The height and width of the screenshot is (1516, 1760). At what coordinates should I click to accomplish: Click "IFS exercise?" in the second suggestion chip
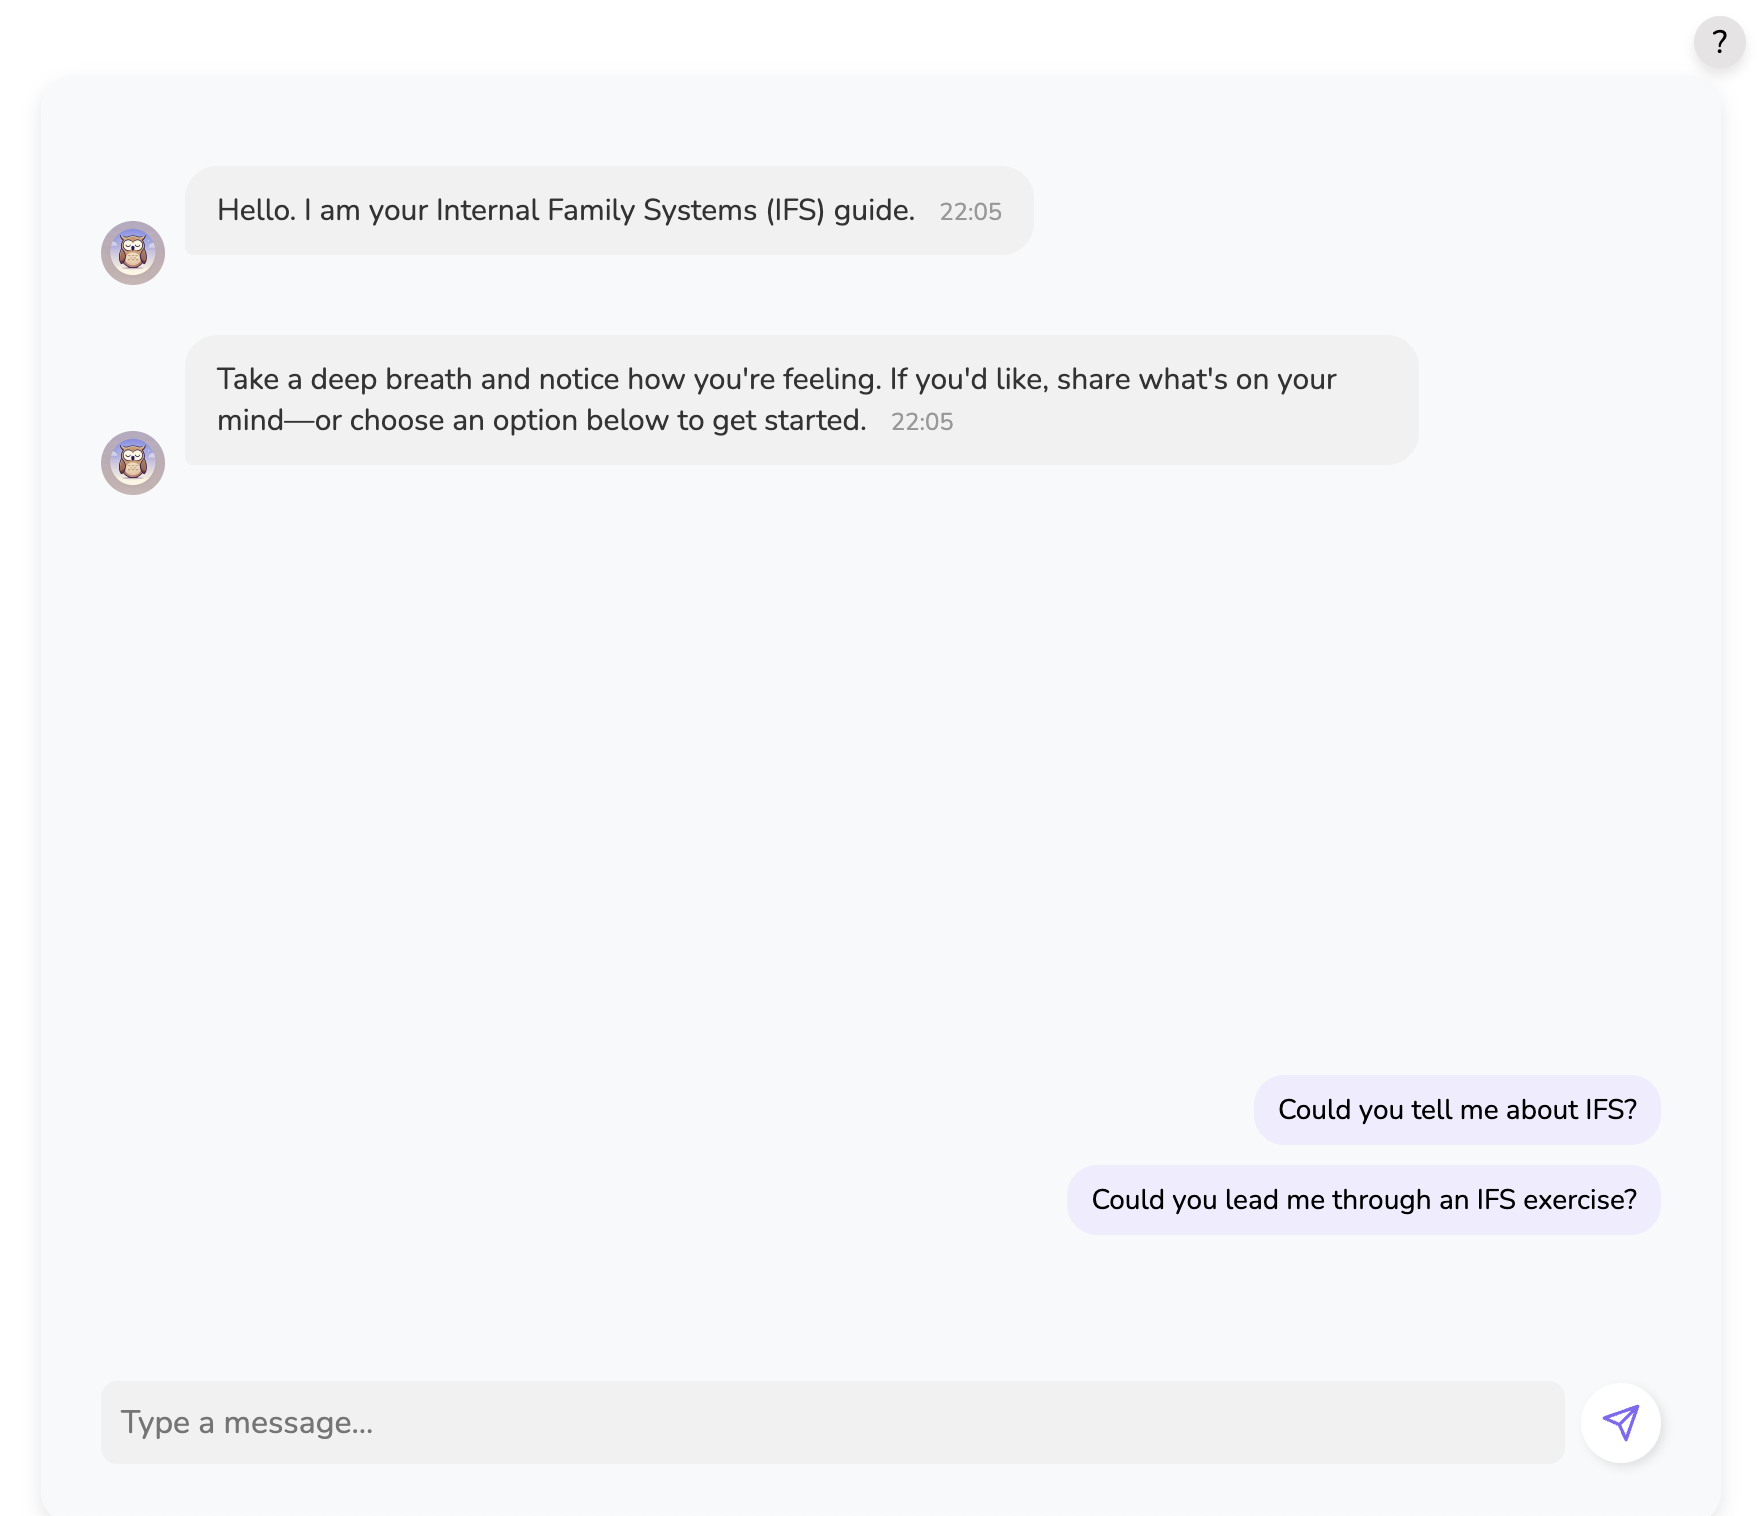click(1556, 1200)
